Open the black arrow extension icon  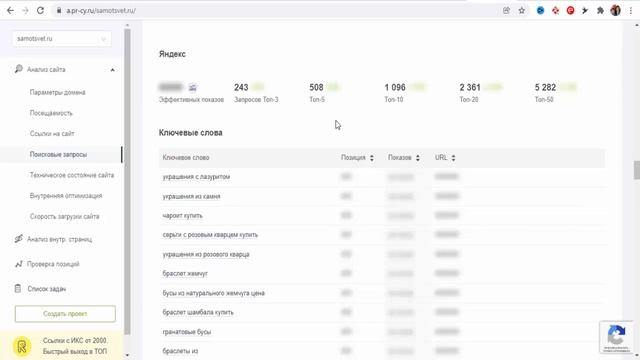point(585,11)
